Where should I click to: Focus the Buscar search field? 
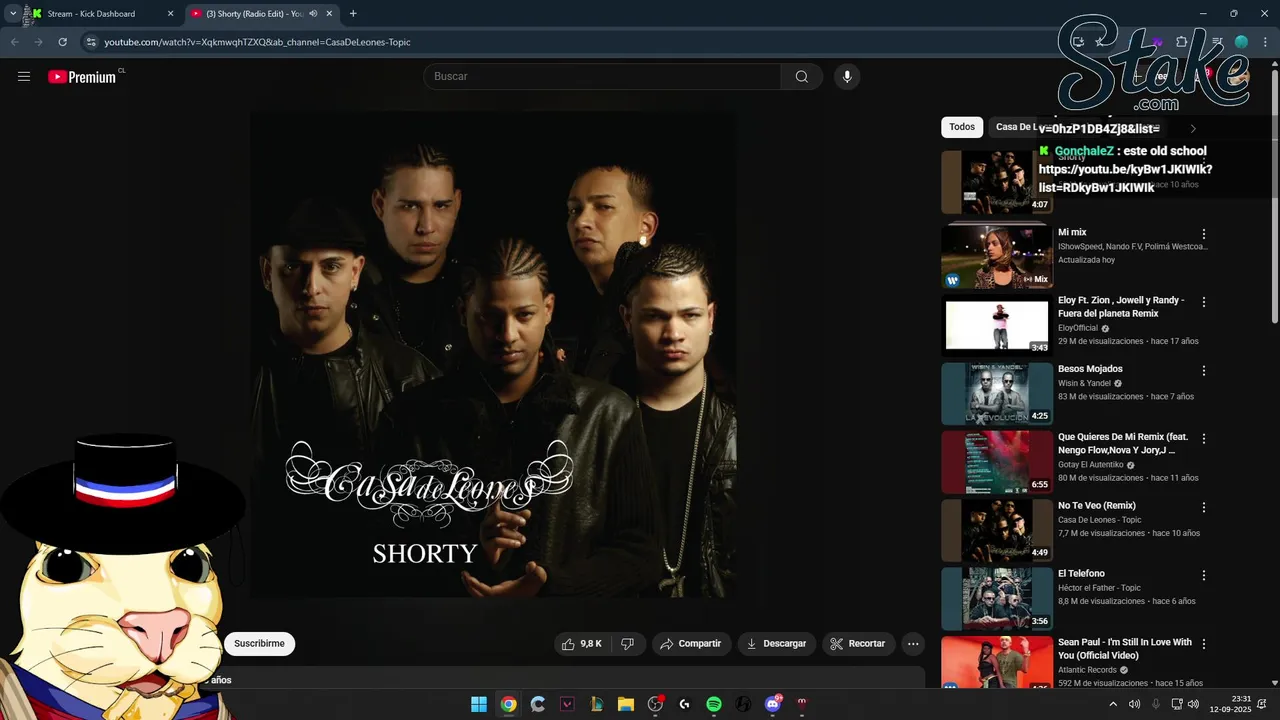tap(603, 77)
